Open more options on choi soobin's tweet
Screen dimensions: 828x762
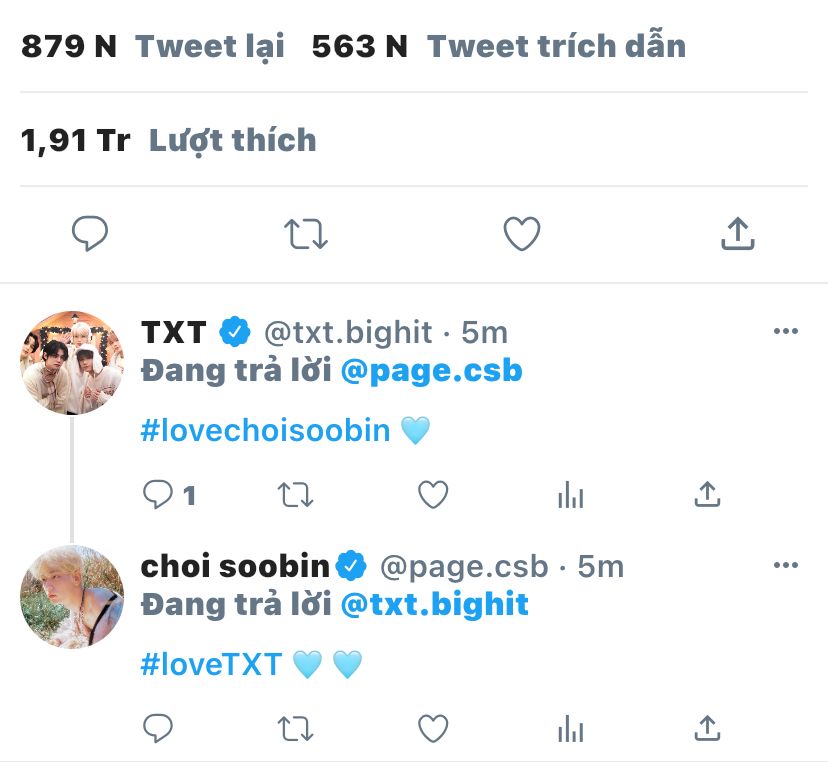[786, 566]
